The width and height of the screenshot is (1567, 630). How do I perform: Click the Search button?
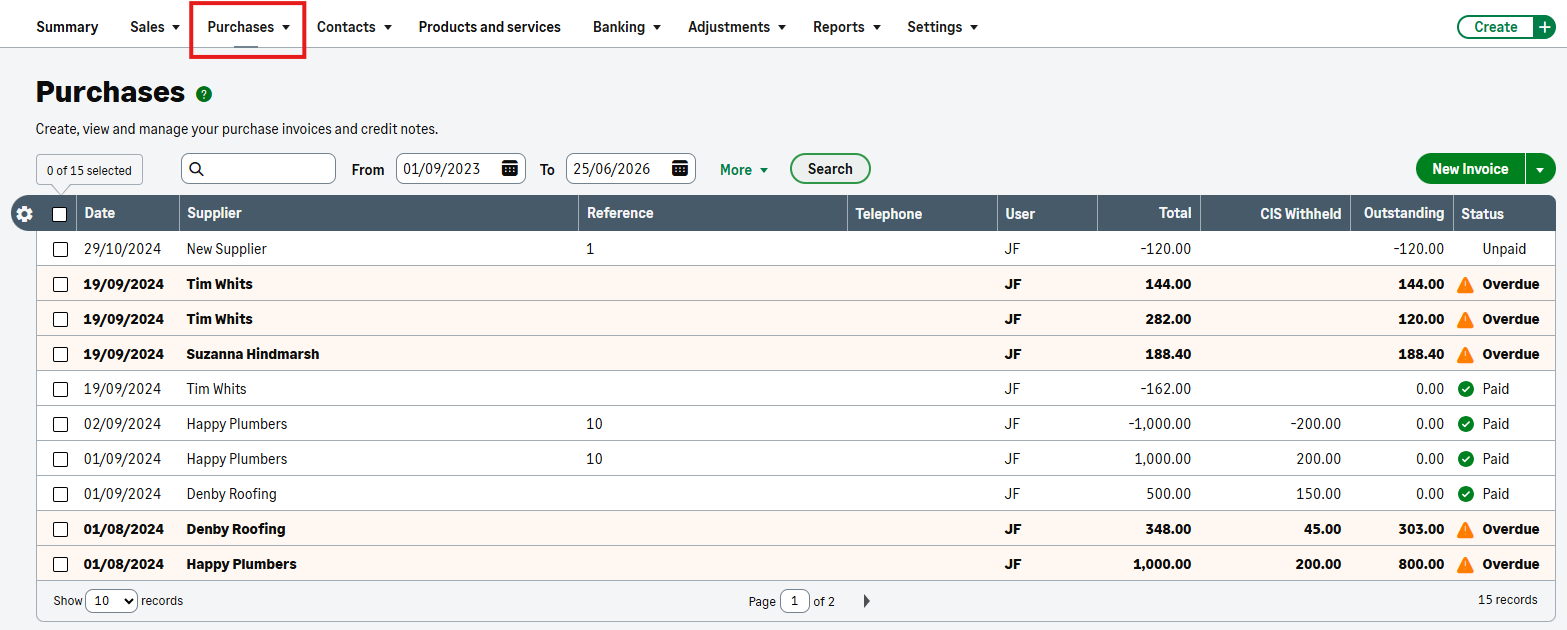(830, 169)
